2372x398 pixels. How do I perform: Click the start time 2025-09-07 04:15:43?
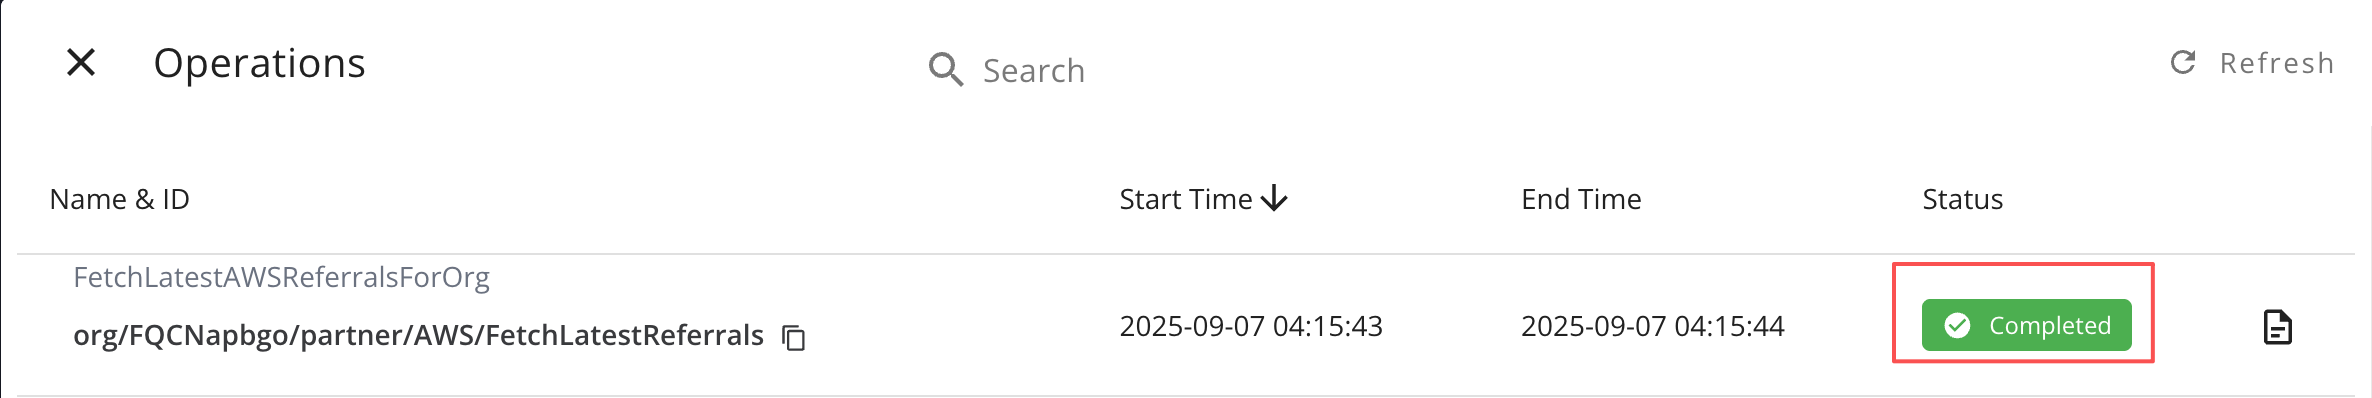coord(1251,326)
